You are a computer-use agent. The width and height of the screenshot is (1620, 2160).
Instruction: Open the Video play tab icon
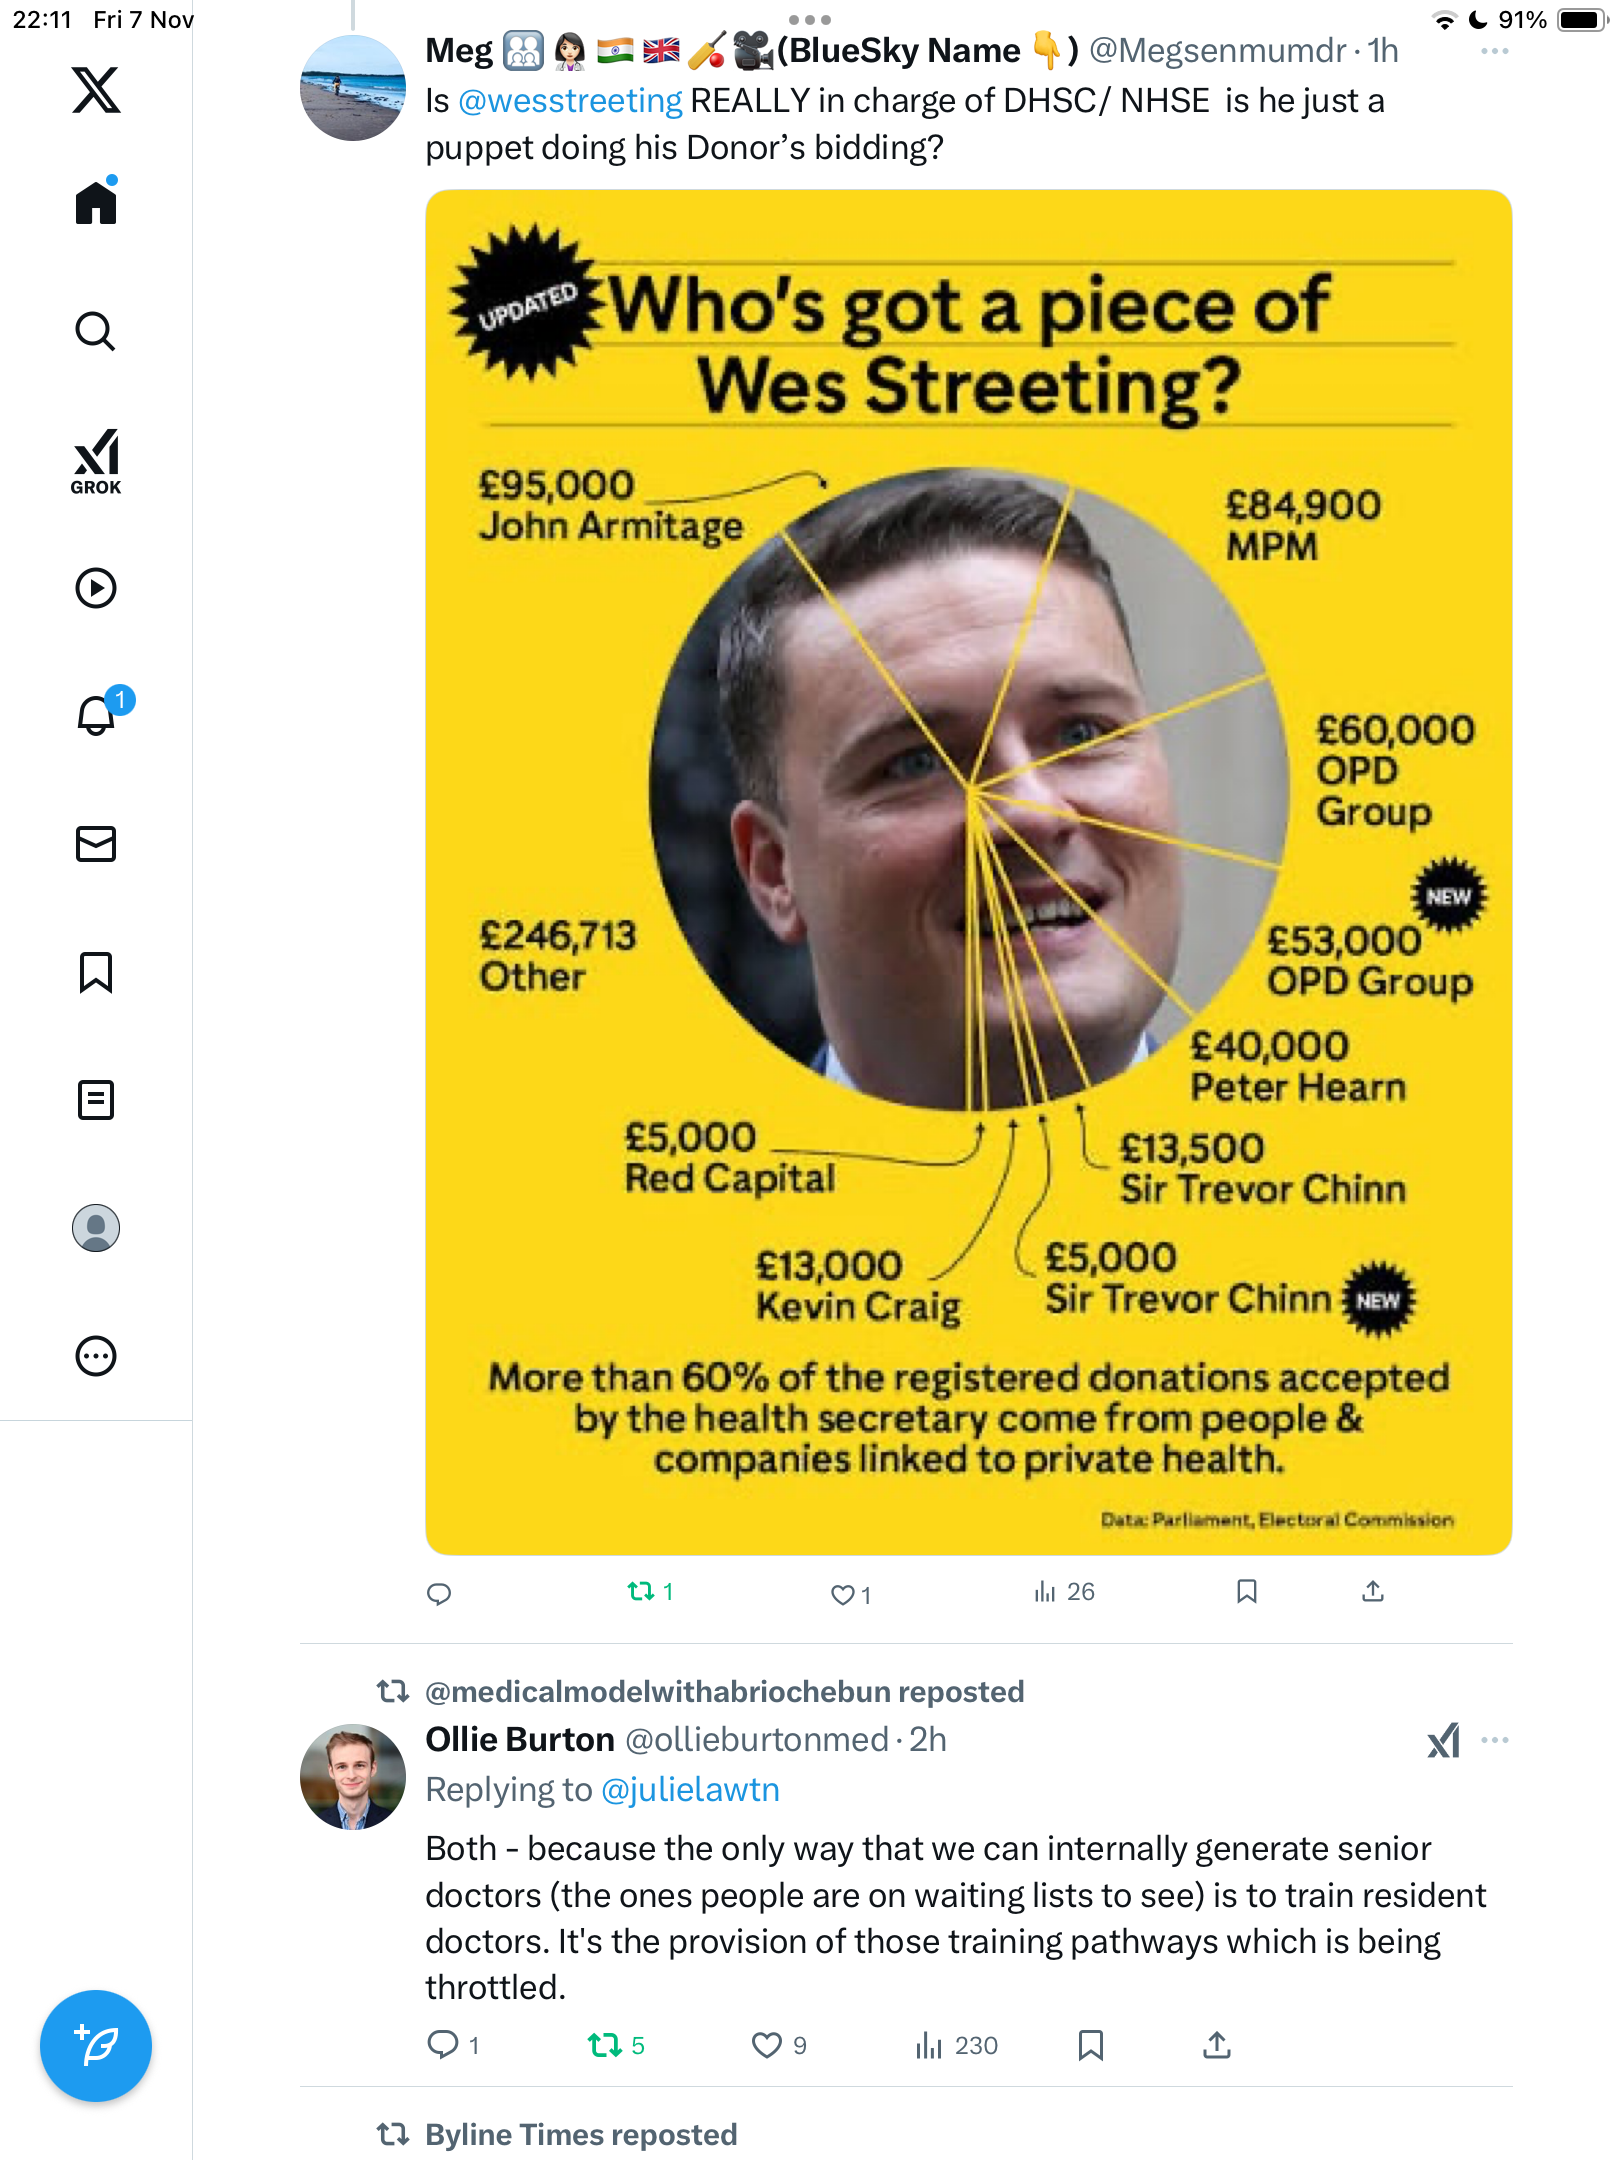(96, 588)
